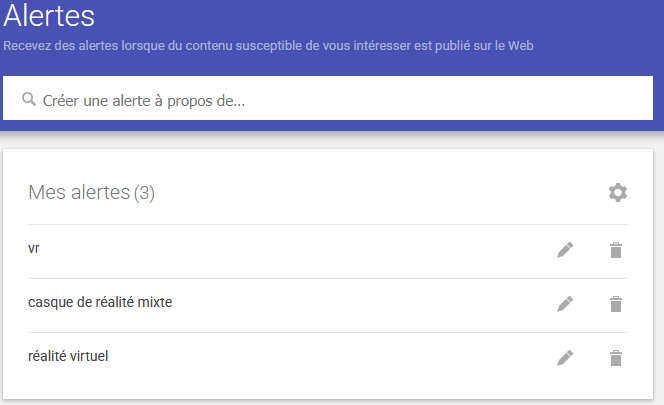Click the 'Mes alertes' heading
This screenshot has height=405, width=664.
click(x=79, y=192)
